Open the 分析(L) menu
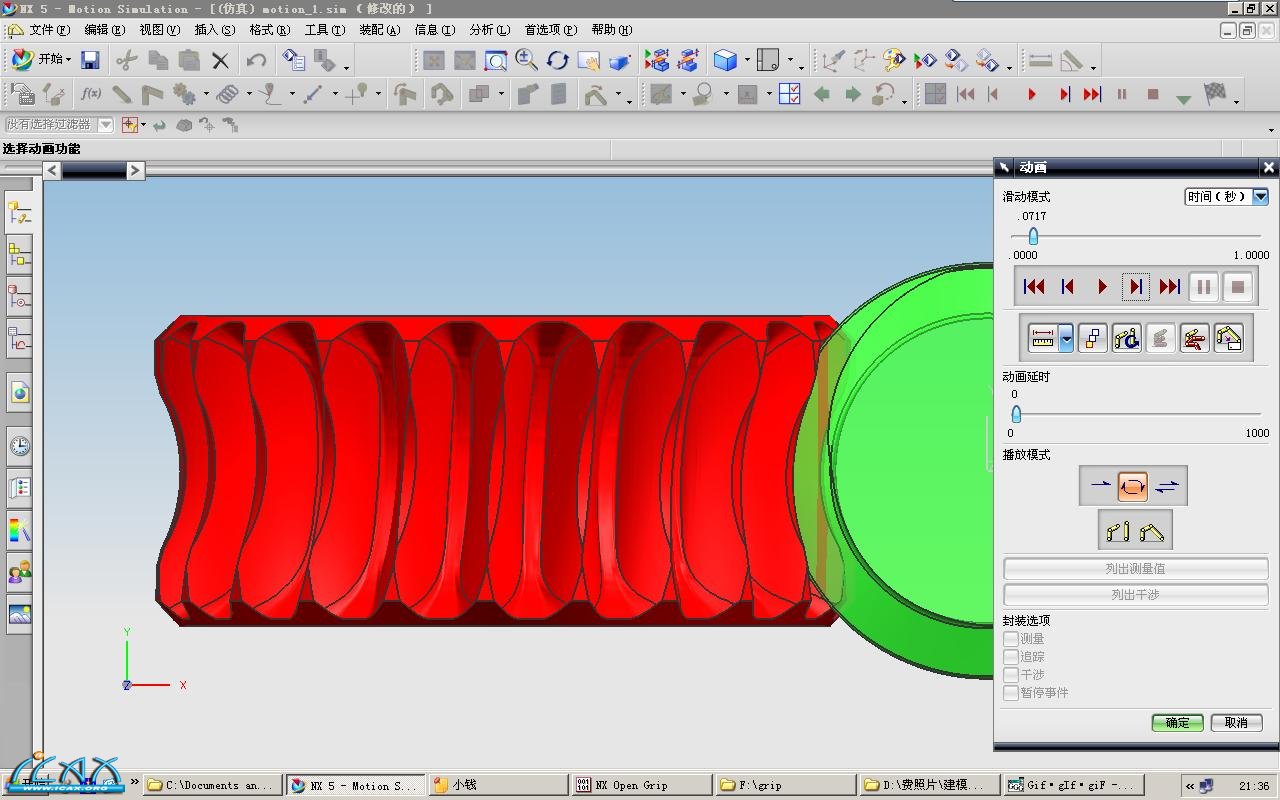Viewport: 1280px width, 800px height. click(x=488, y=30)
